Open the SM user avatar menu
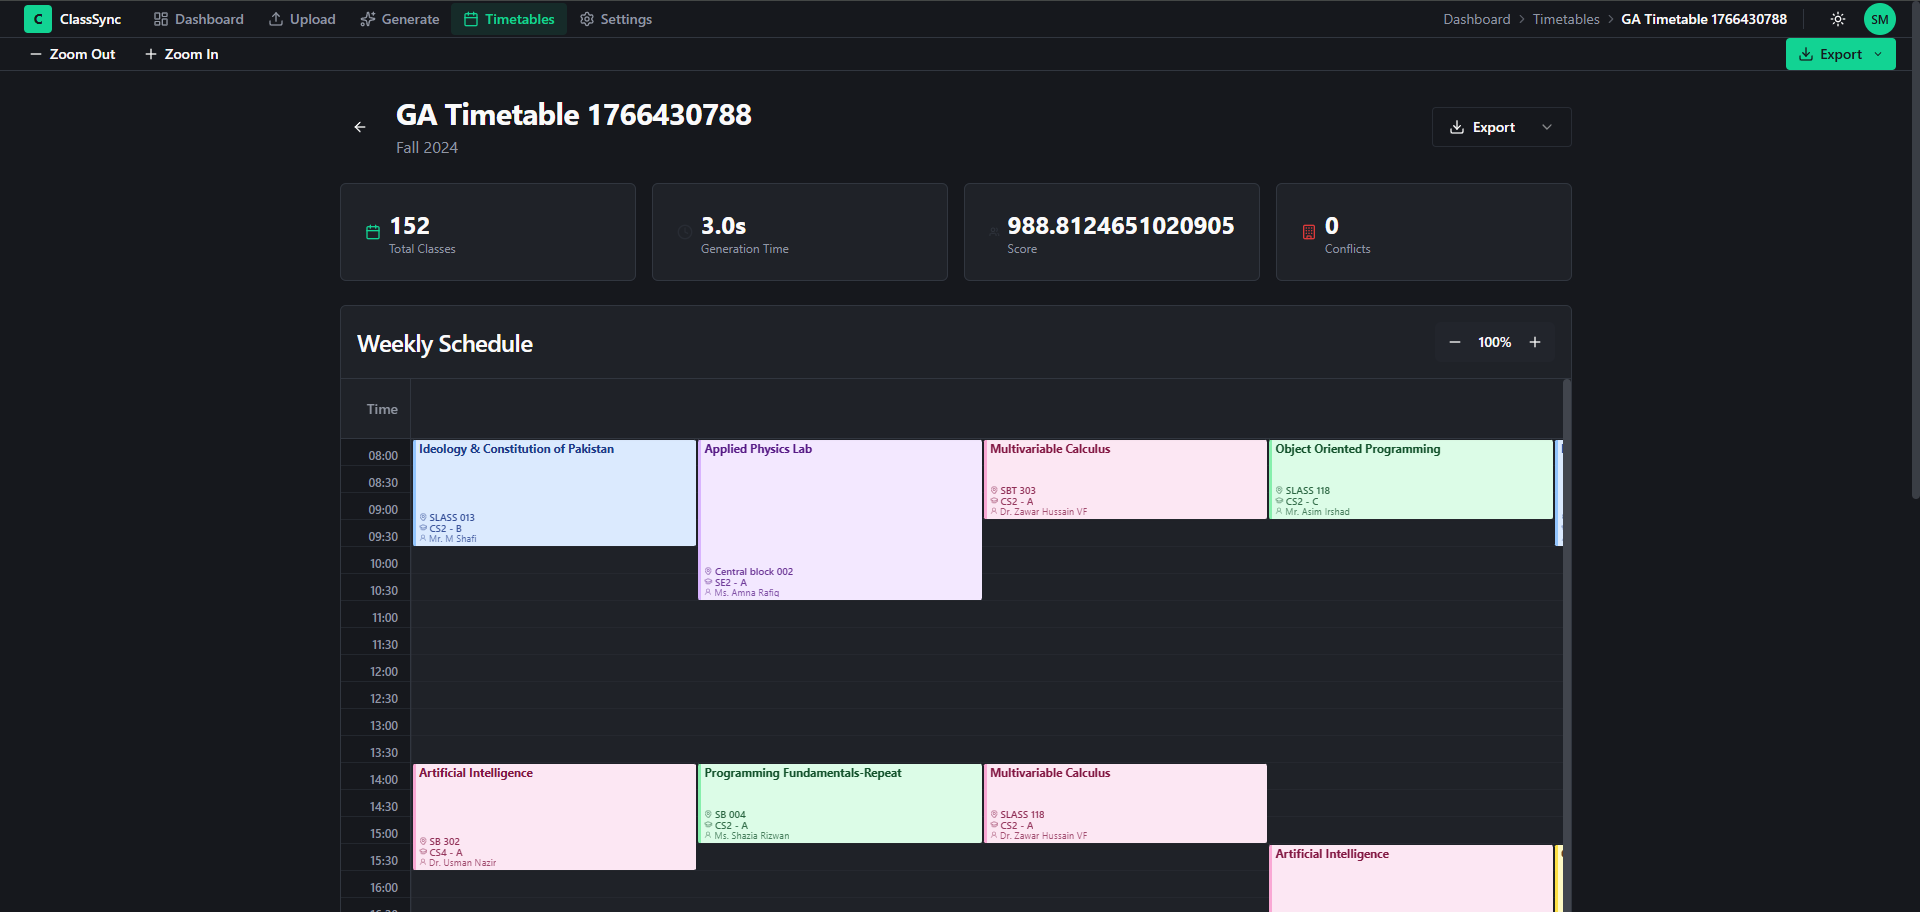Image resolution: width=1920 pixels, height=912 pixels. pyautogui.click(x=1879, y=19)
